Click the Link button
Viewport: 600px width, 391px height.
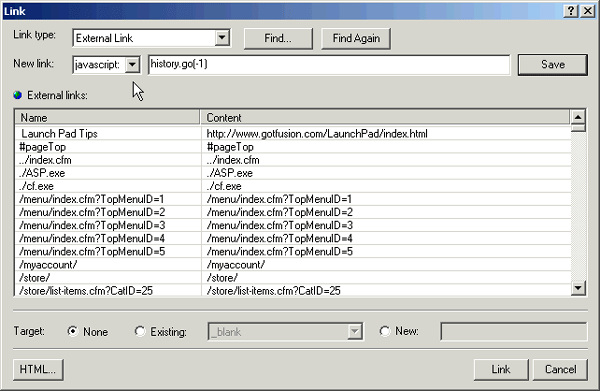(x=501, y=369)
